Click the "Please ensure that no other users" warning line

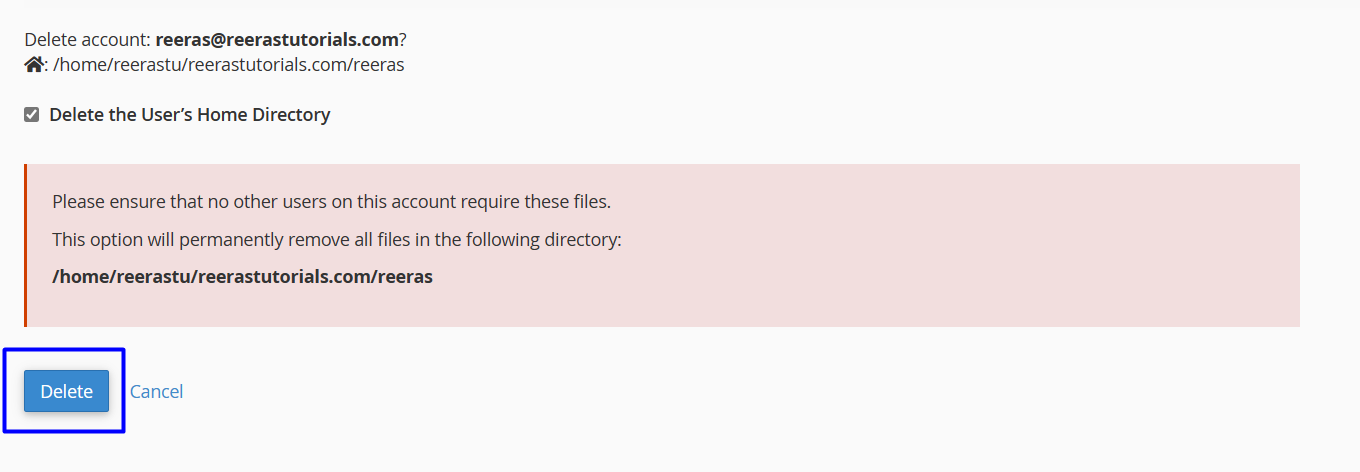(x=331, y=202)
